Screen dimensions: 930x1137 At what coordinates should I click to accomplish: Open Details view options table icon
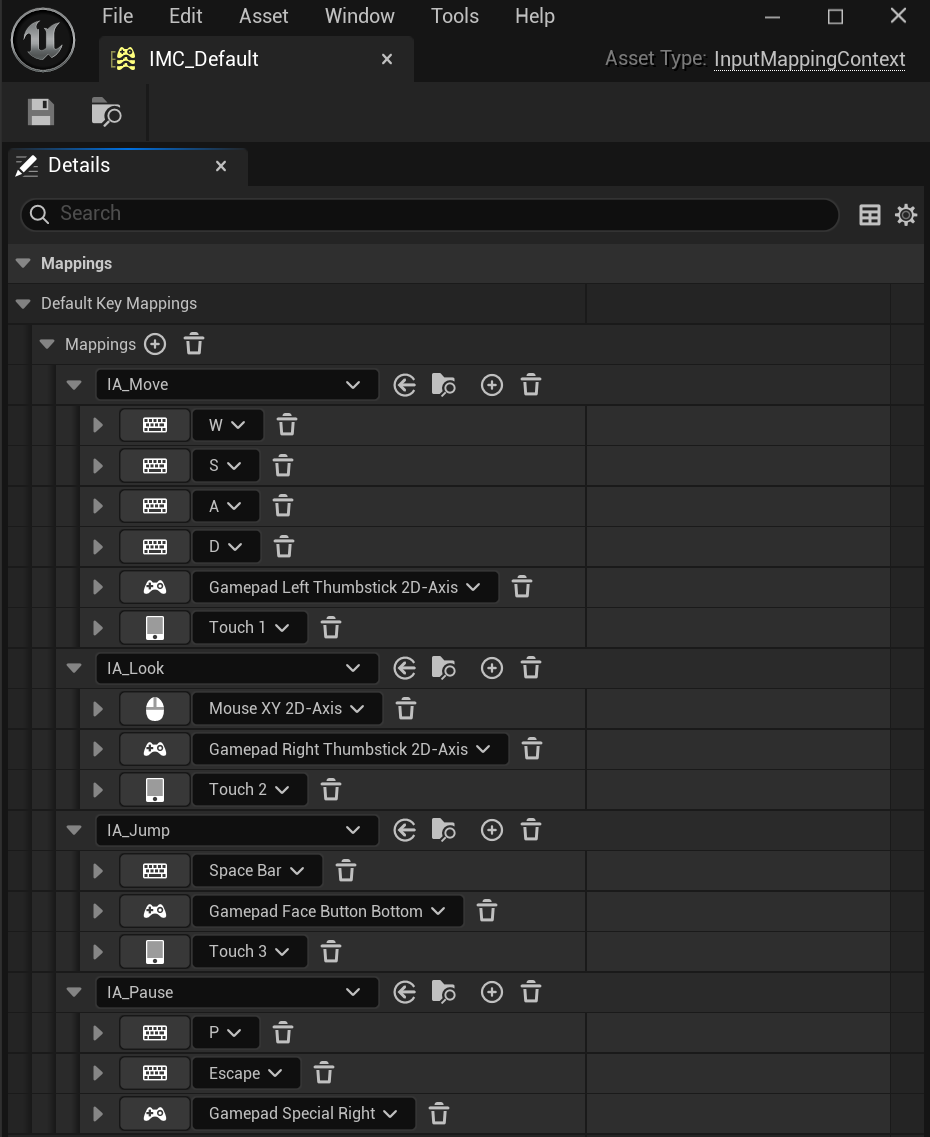click(870, 215)
